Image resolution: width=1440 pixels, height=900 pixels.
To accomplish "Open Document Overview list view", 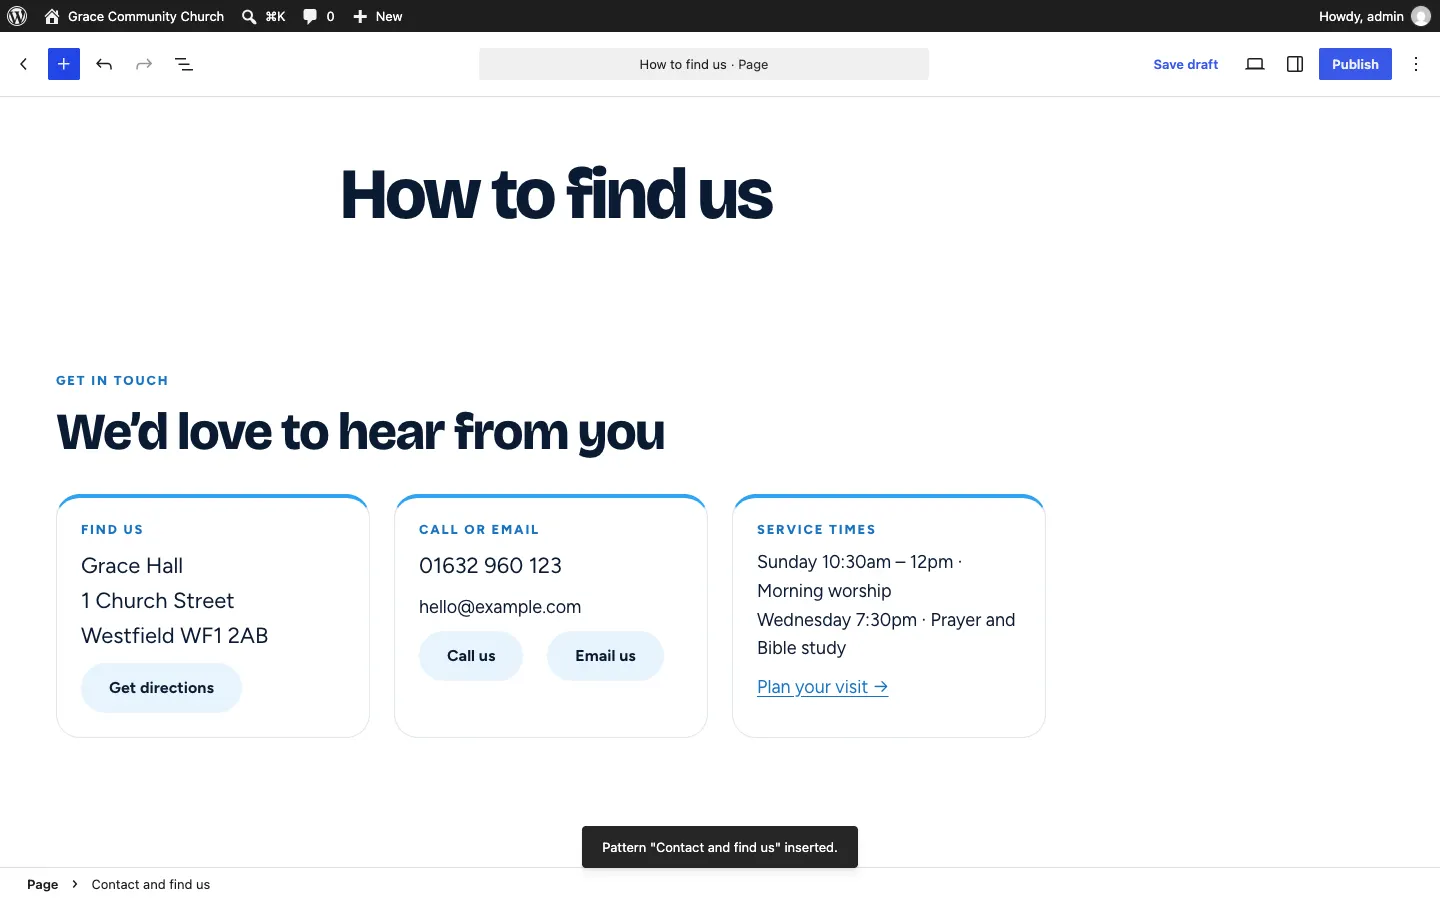I will 184,64.
